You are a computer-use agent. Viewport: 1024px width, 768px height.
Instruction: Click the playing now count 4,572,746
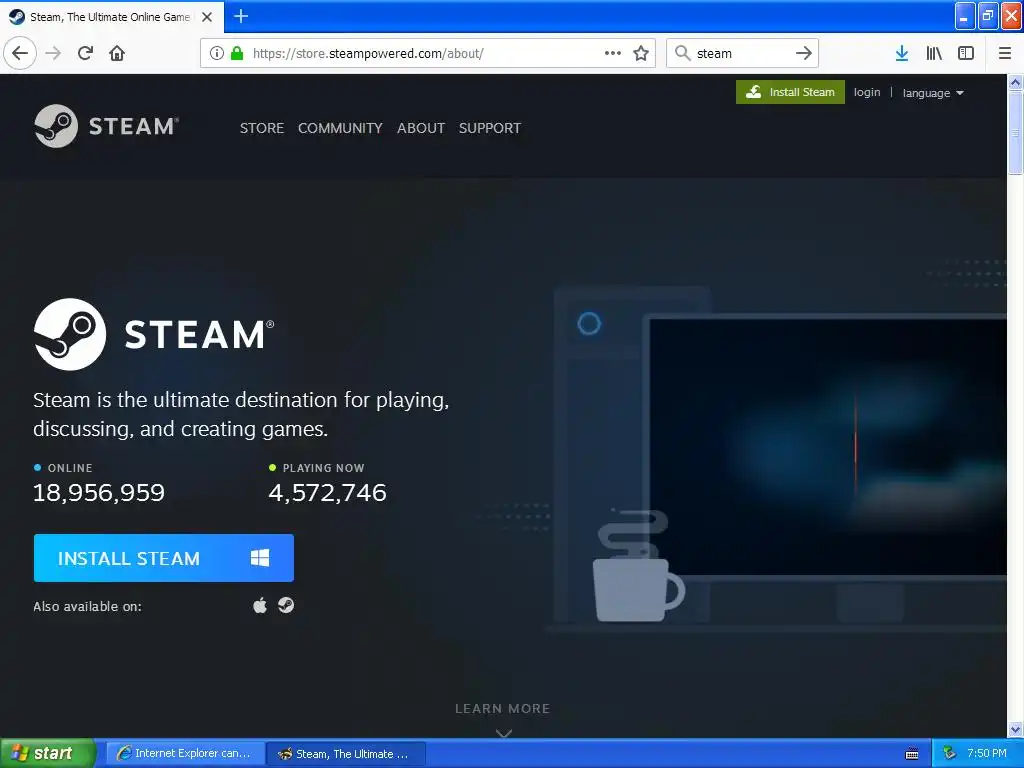click(328, 492)
